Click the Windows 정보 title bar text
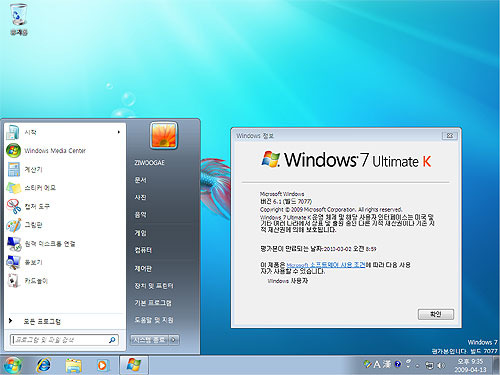500x375 pixels. (255, 136)
